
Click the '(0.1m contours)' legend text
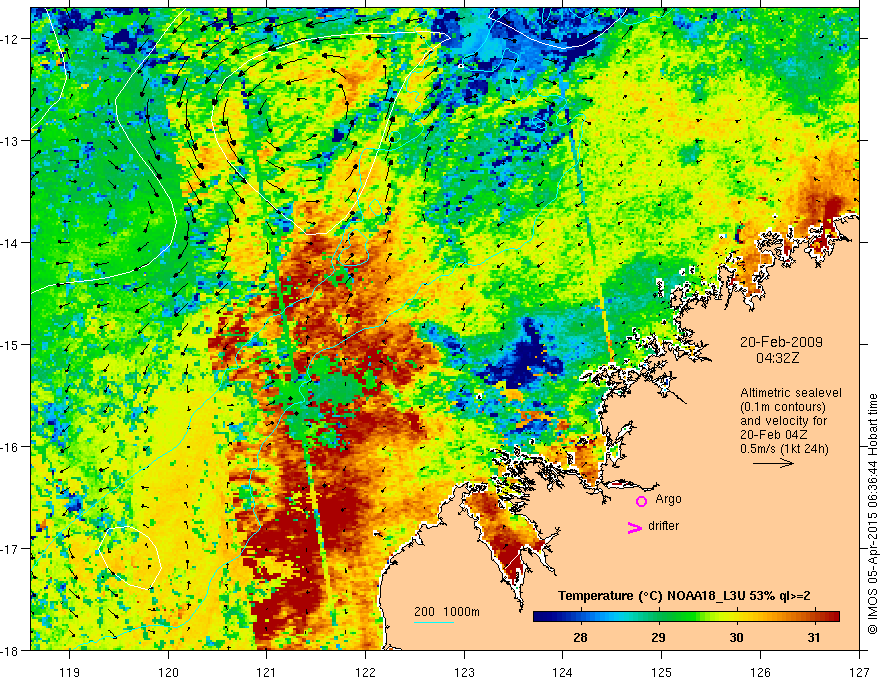[783, 407]
